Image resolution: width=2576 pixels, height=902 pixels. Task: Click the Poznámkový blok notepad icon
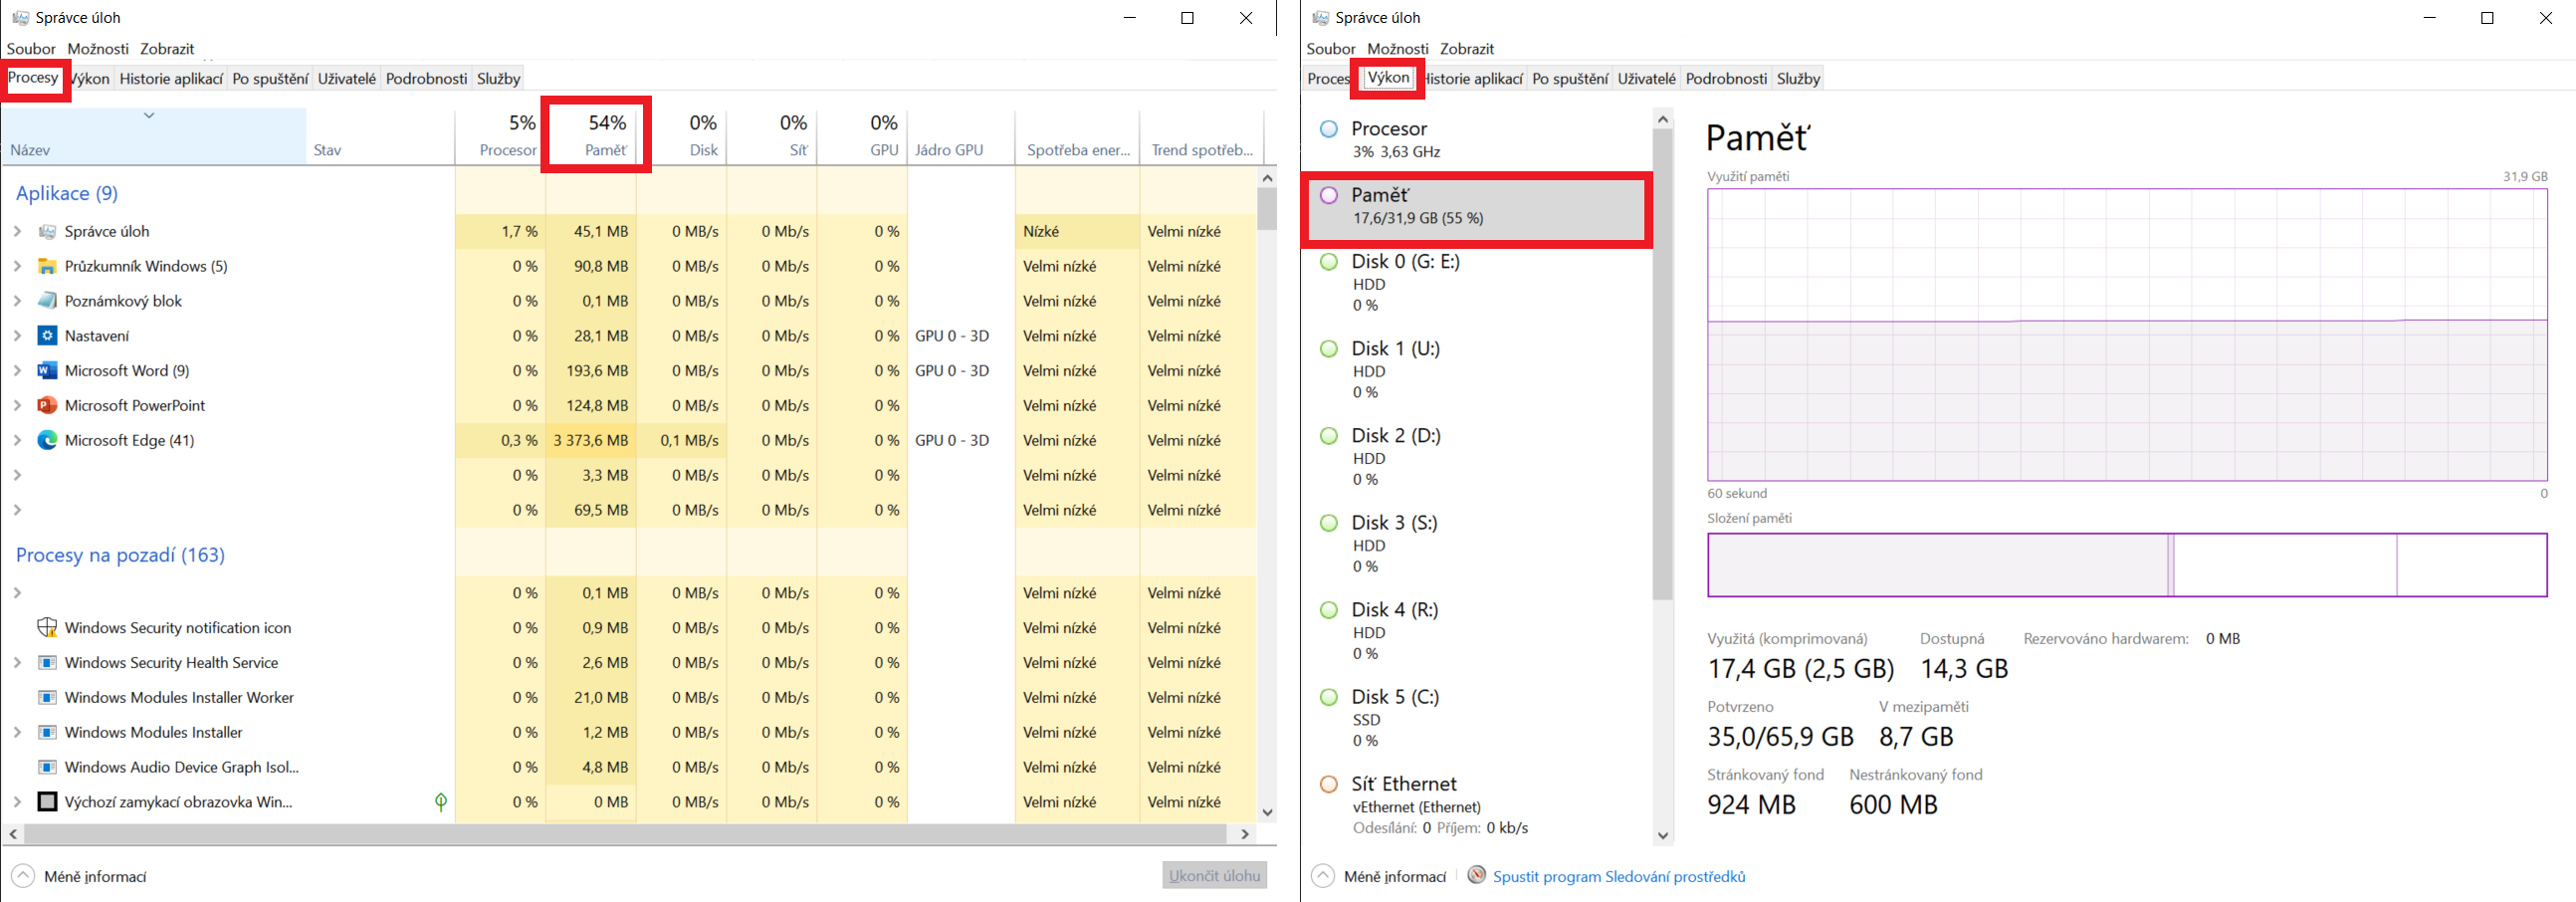pyautogui.click(x=47, y=301)
